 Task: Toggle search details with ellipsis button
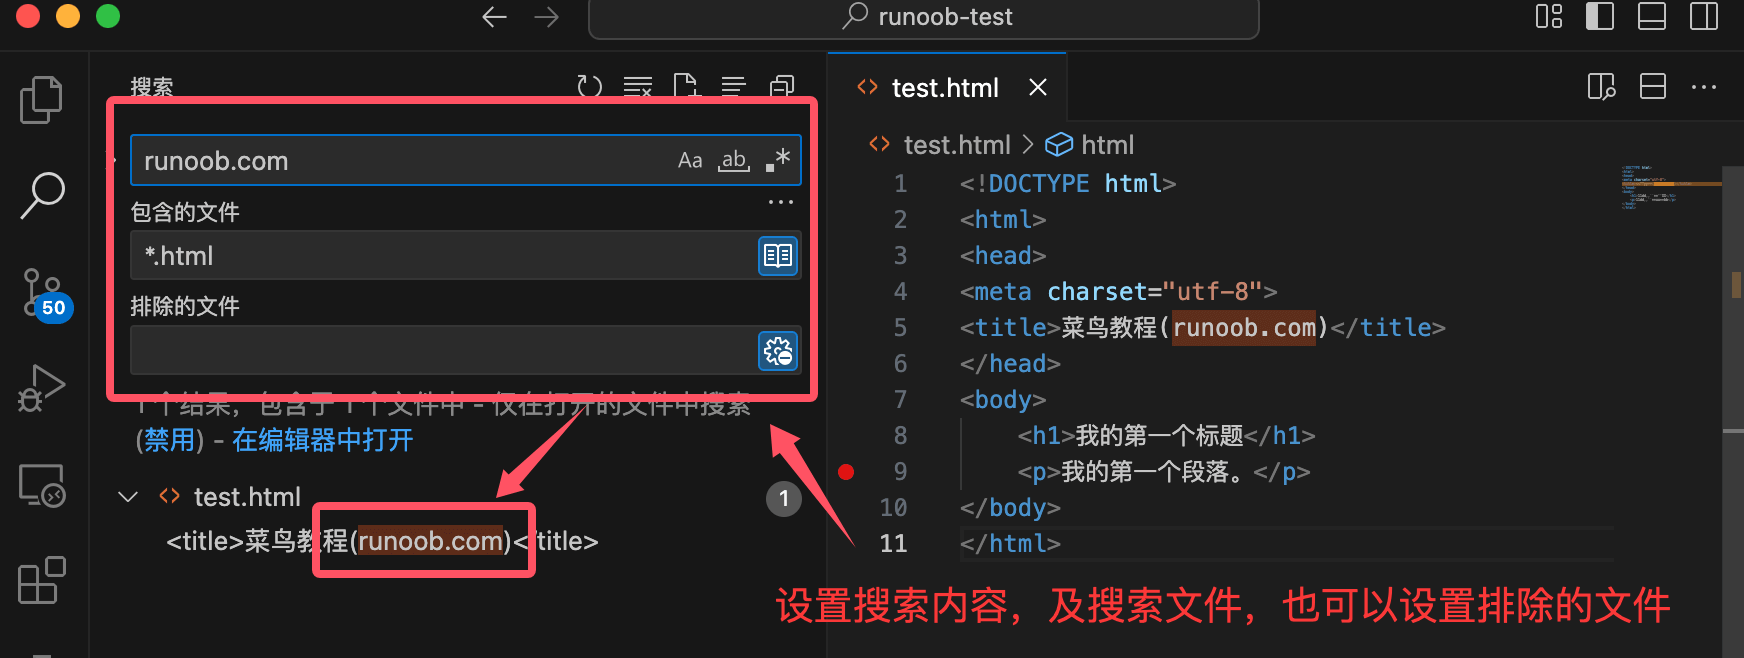coord(780,202)
